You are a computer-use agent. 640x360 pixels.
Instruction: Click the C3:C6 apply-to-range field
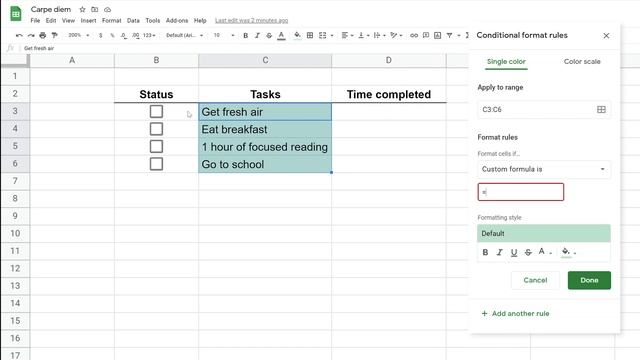pyautogui.click(x=544, y=109)
